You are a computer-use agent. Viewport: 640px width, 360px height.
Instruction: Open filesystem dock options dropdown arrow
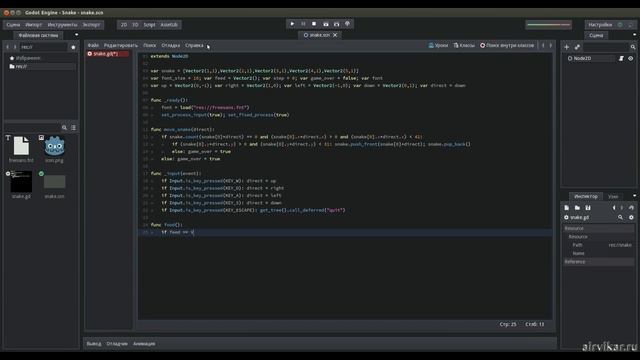76,35
